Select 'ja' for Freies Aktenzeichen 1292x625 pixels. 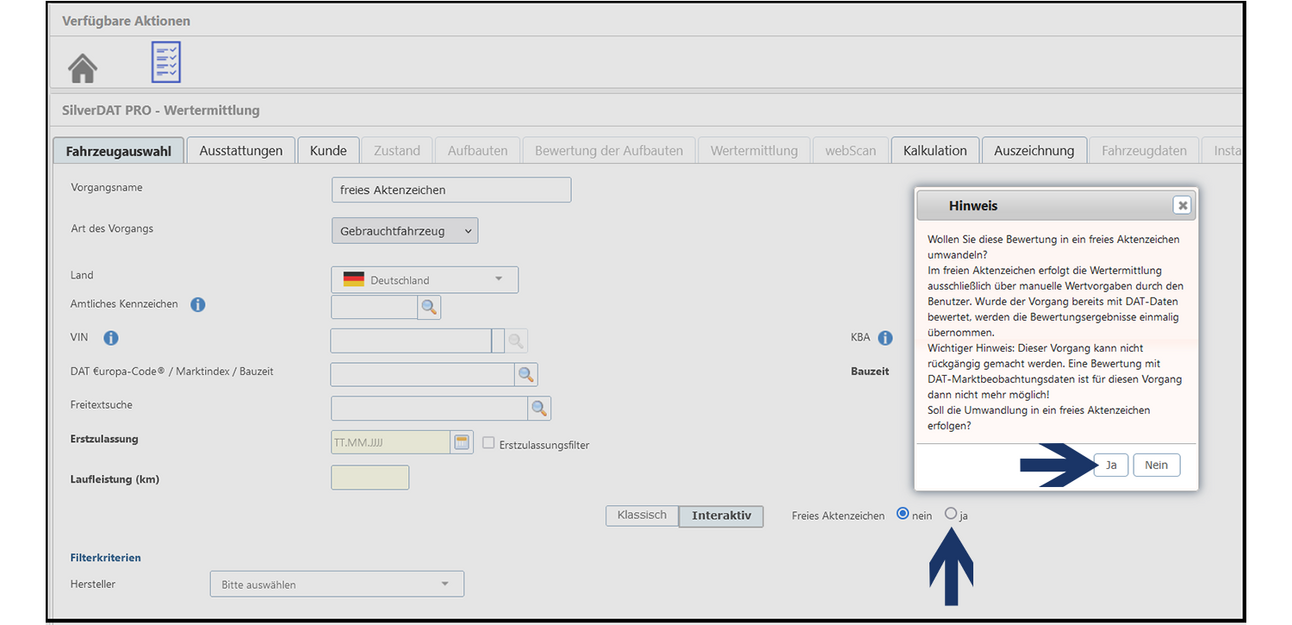point(951,514)
